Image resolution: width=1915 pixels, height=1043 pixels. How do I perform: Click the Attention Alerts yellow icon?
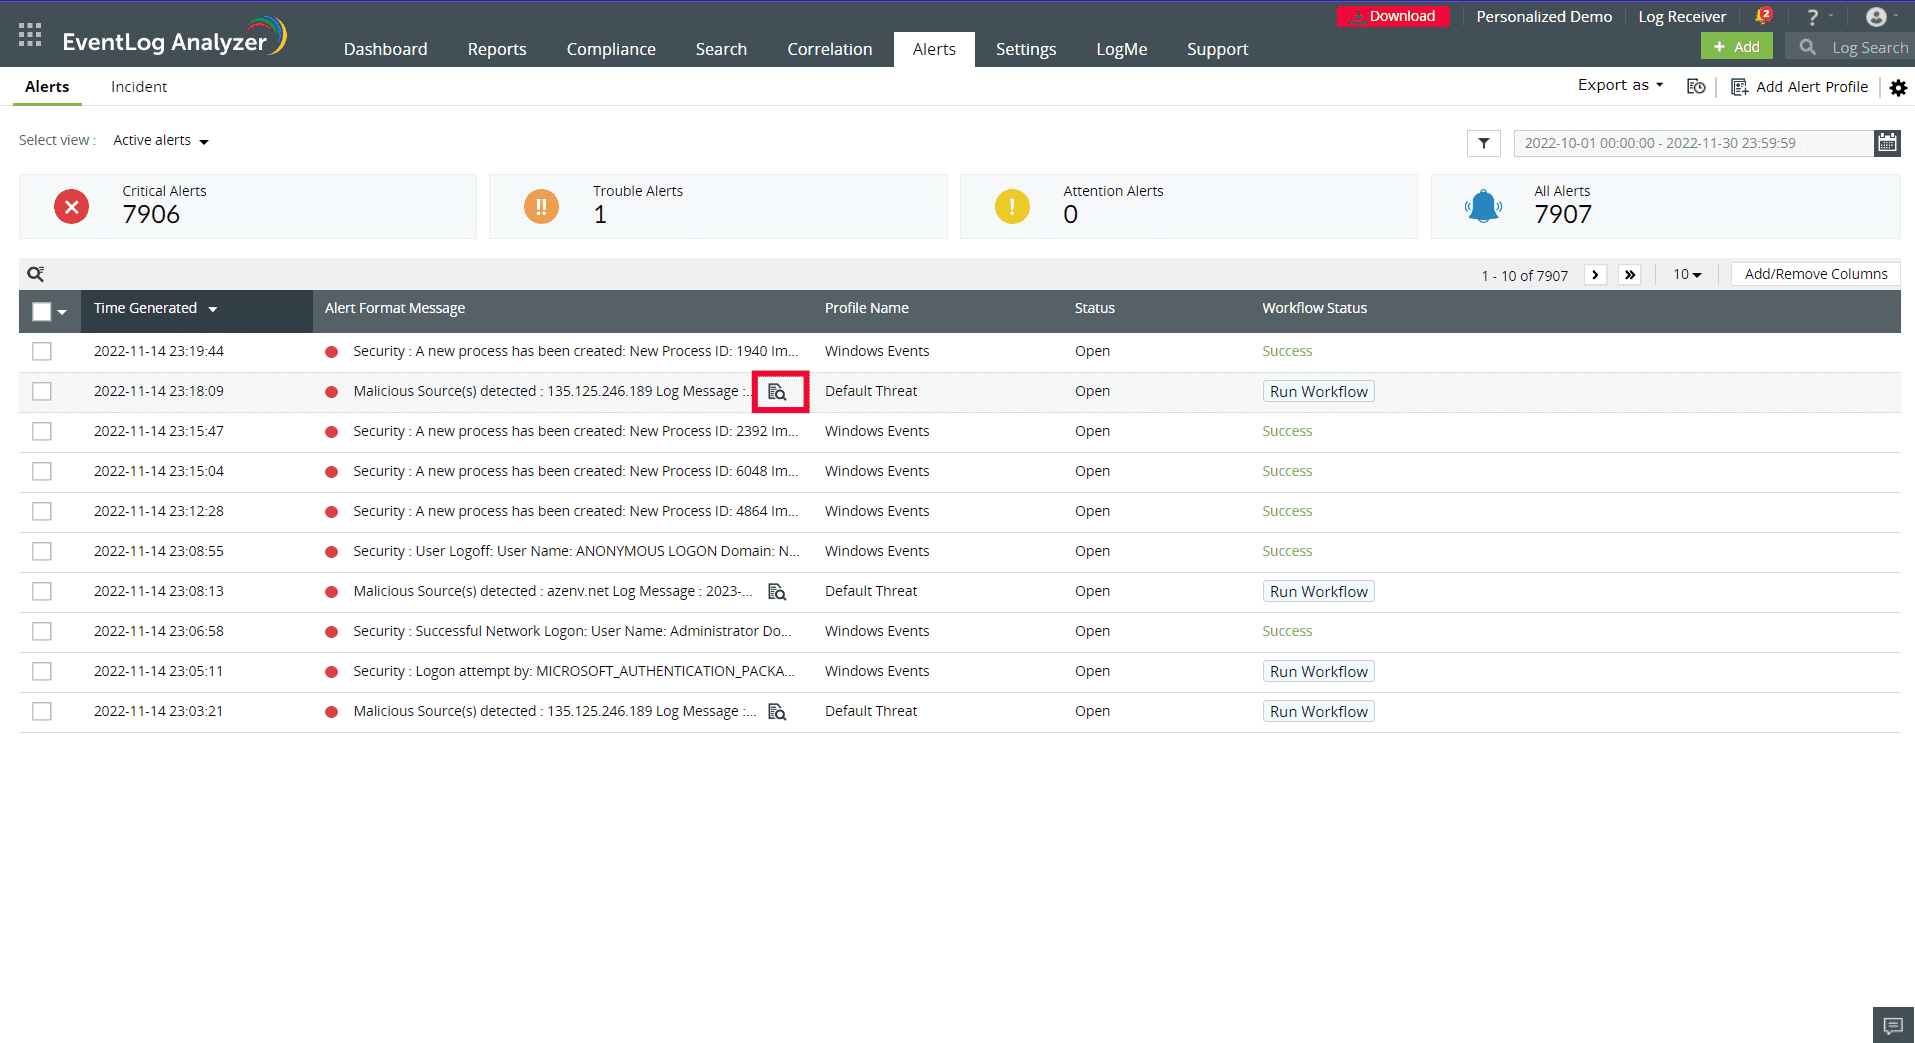1012,207
